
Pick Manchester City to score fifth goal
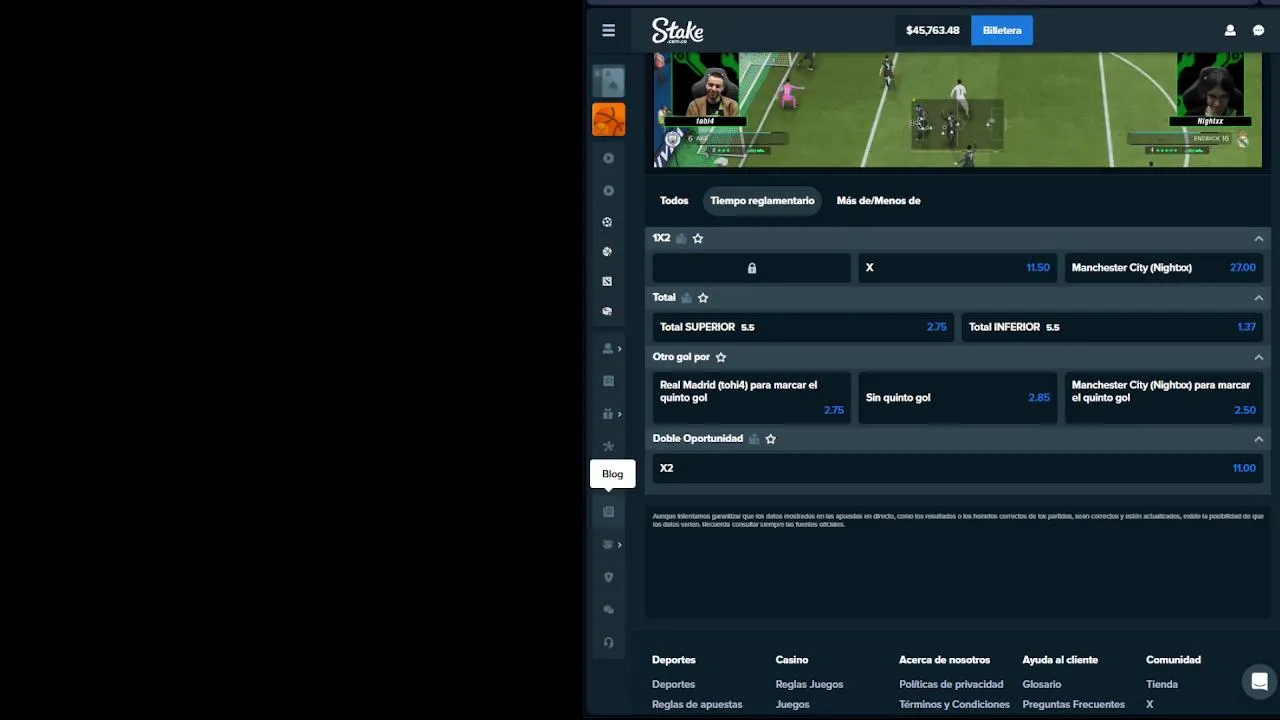pos(1163,397)
